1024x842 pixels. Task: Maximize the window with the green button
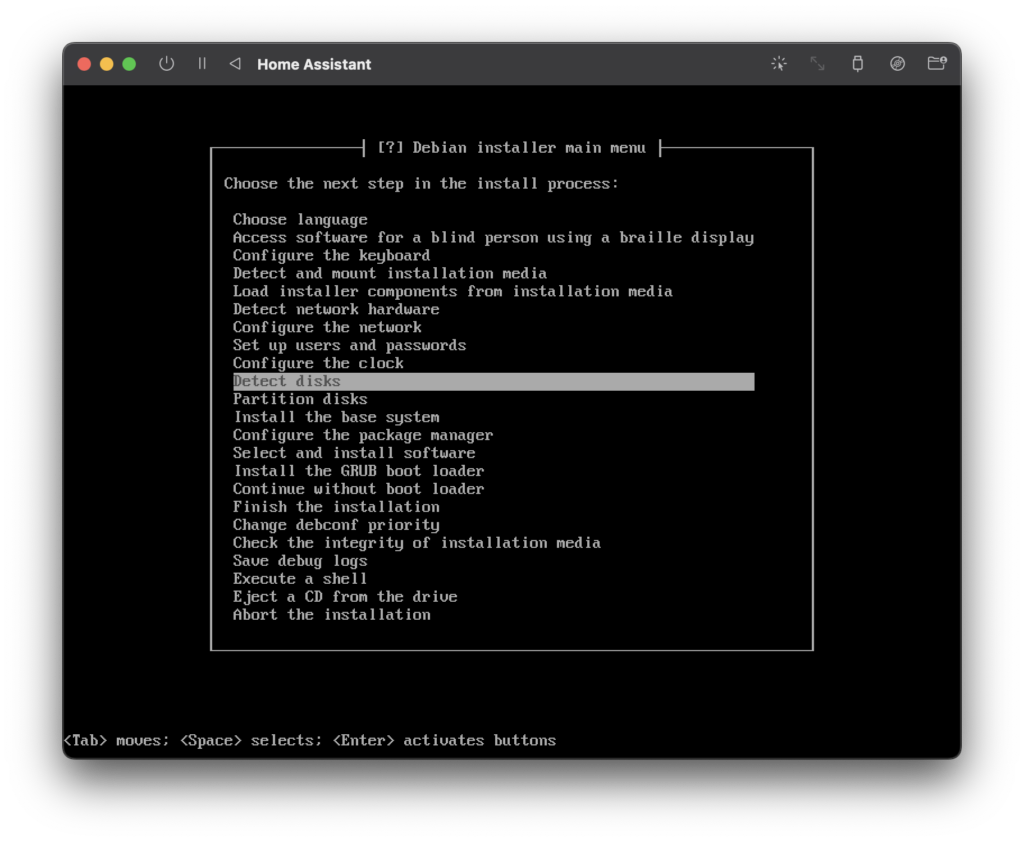(x=129, y=64)
